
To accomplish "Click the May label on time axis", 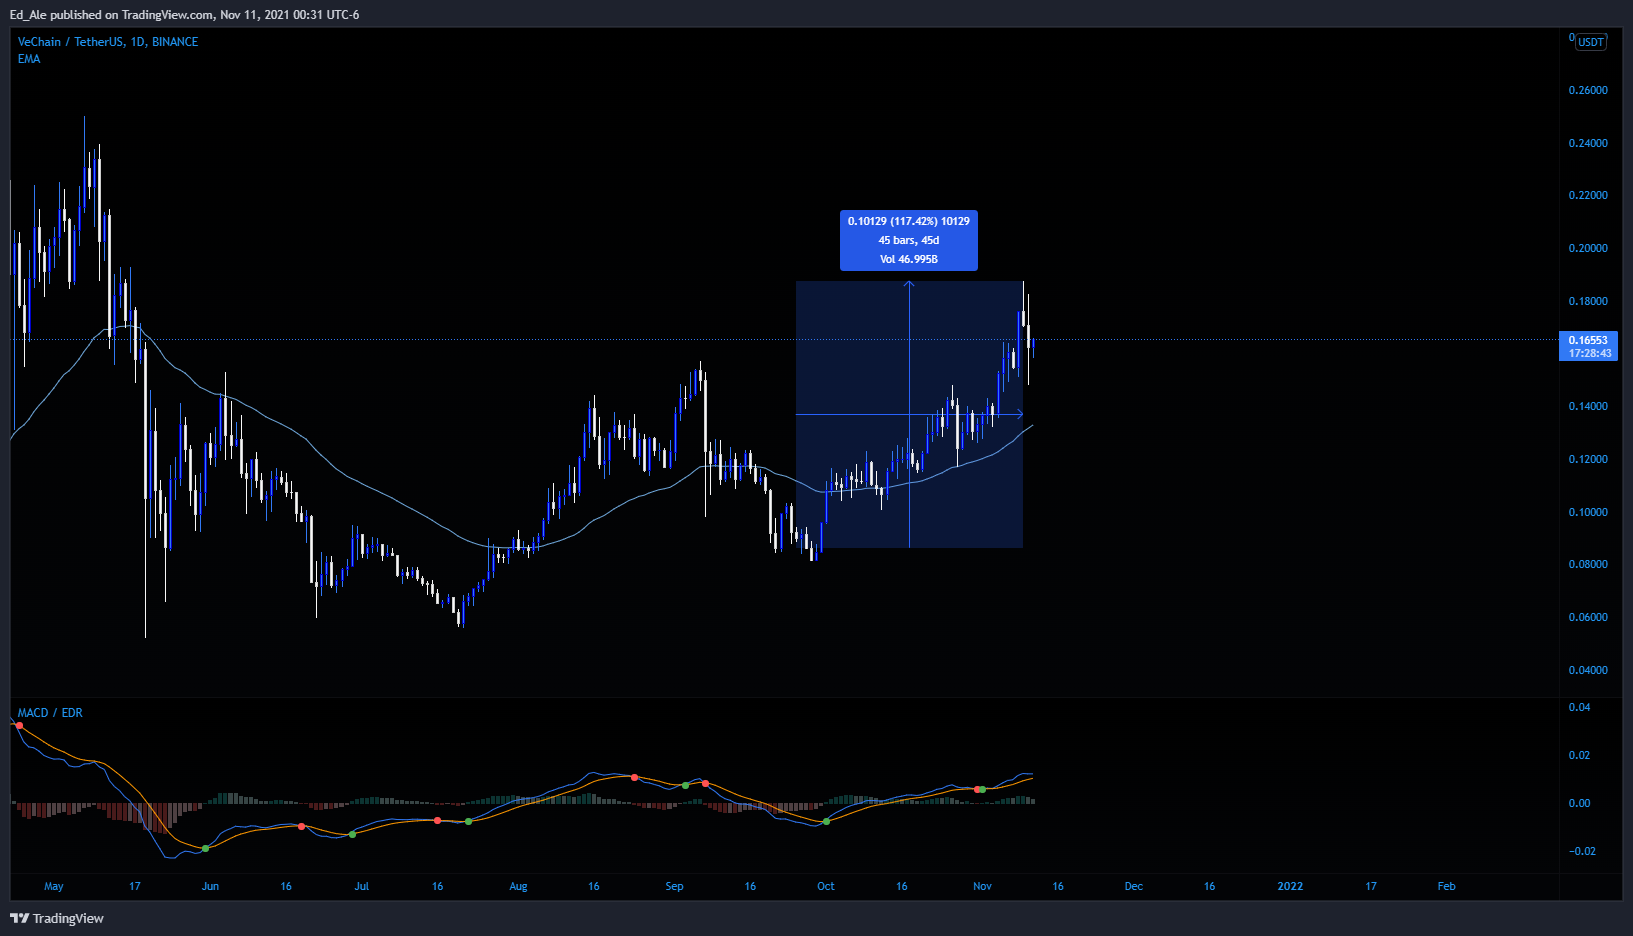I will 54,886.
